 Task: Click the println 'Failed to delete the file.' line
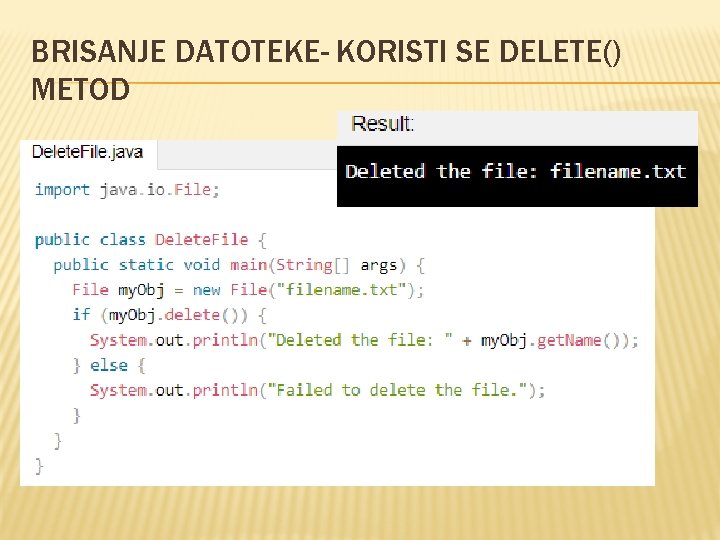[x=318, y=390]
